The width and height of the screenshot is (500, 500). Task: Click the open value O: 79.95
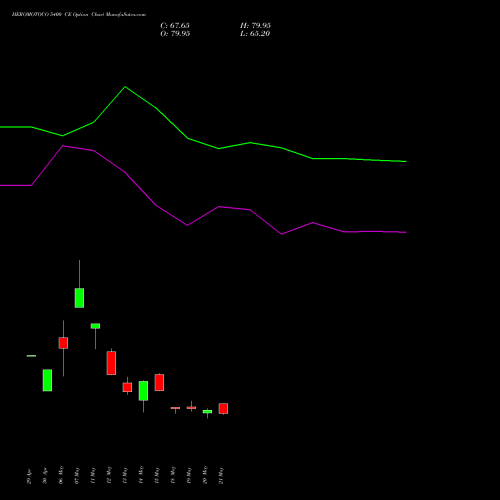coord(175,34)
